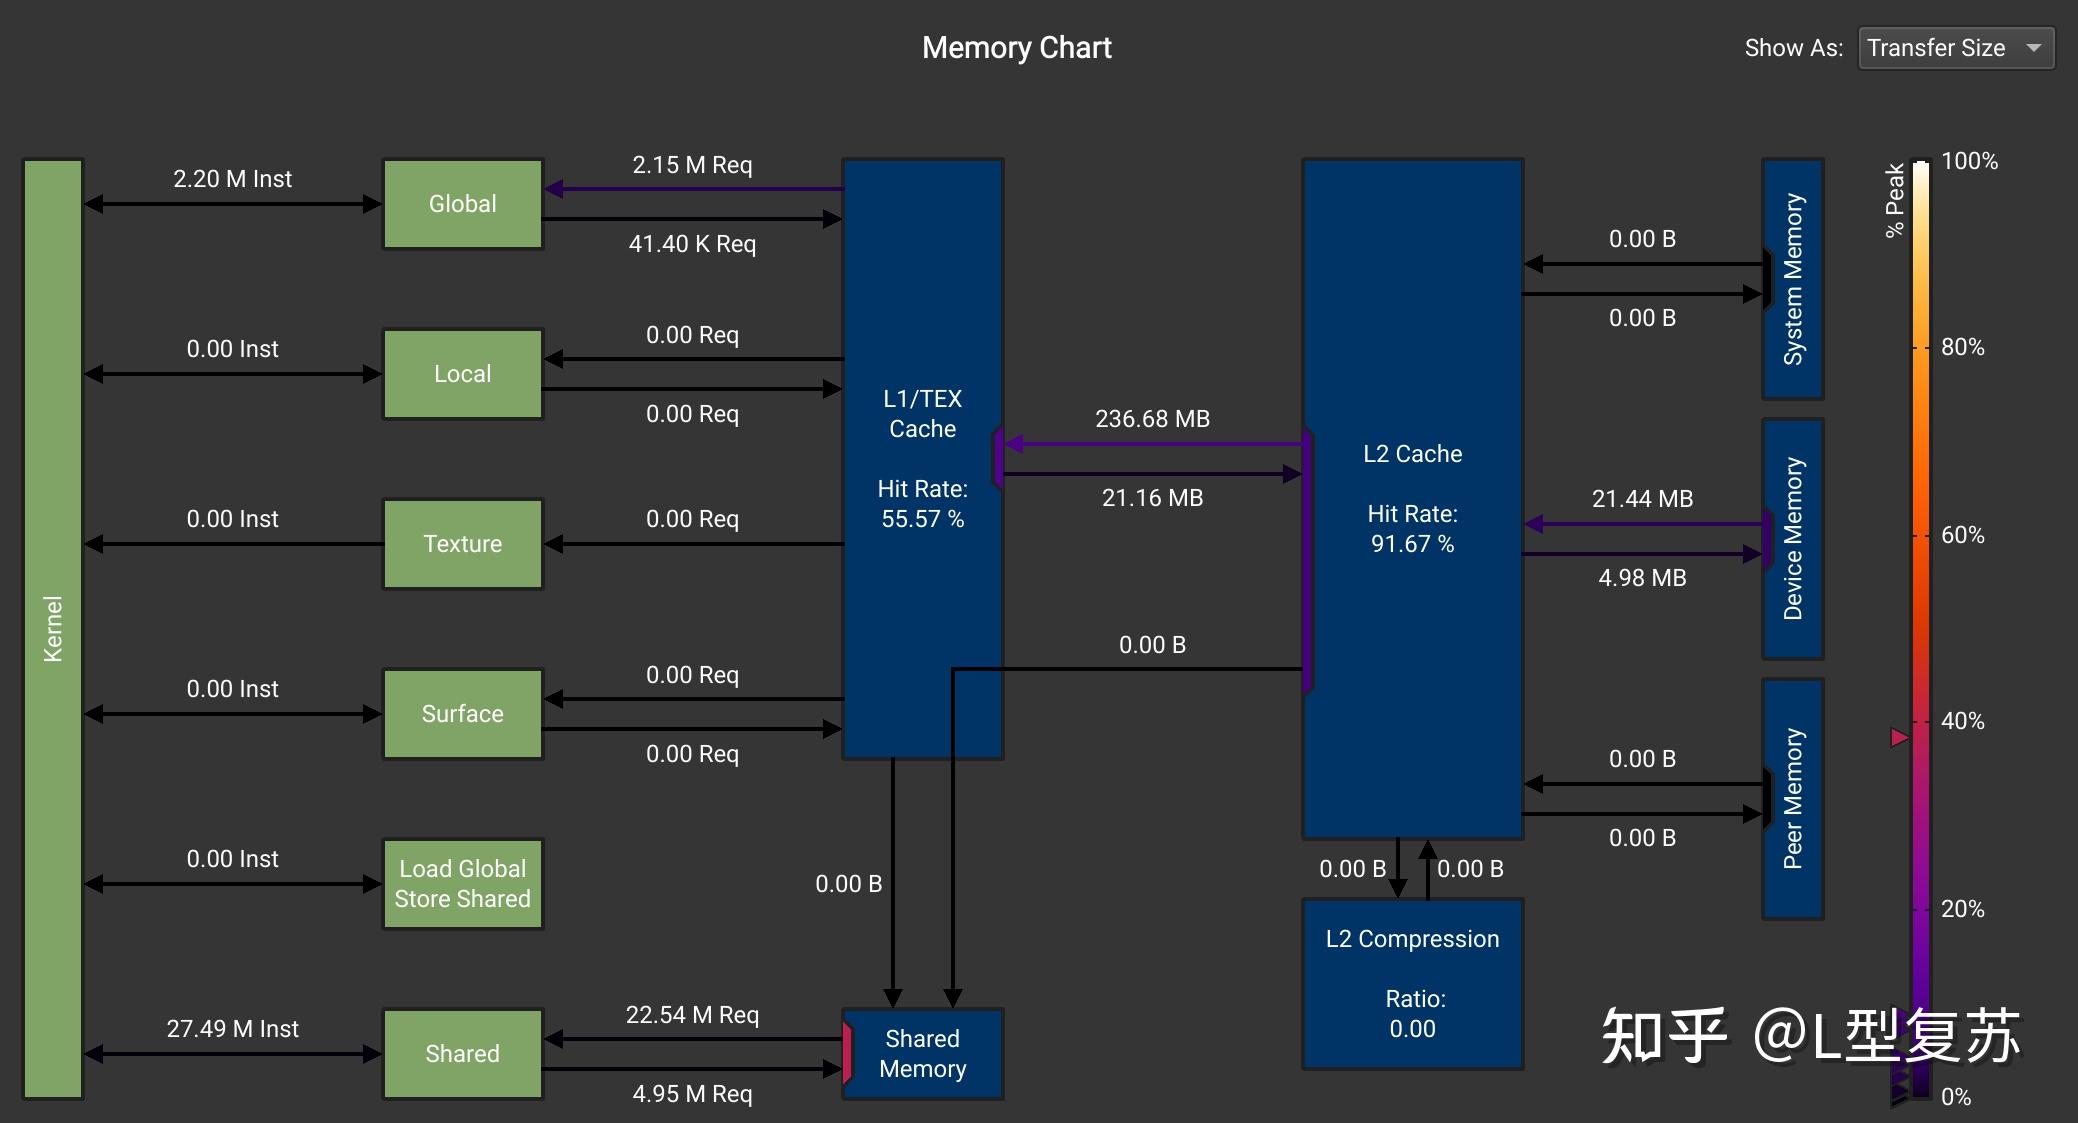Image resolution: width=2078 pixels, height=1123 pixels.
Task: Click the pink marker on peak scale
Action: click(x=1899, y=738)
